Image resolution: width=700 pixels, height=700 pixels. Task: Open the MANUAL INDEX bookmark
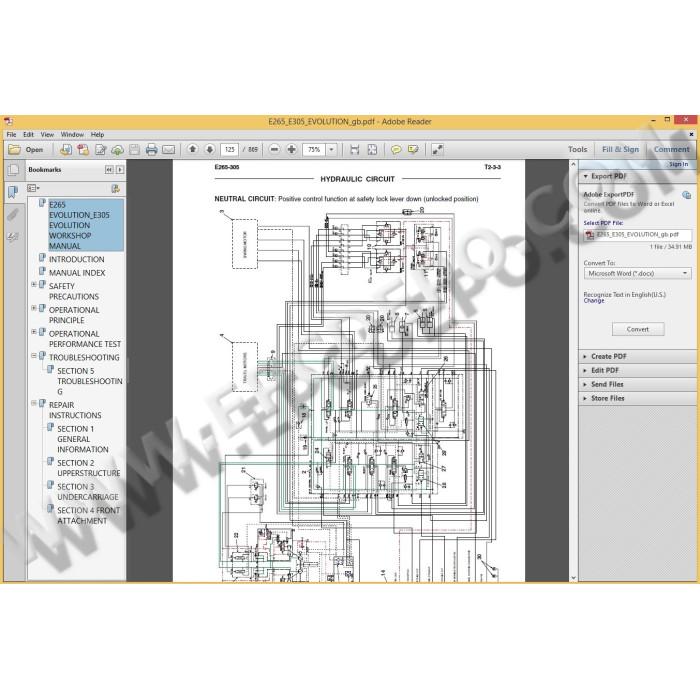[77, 273]
